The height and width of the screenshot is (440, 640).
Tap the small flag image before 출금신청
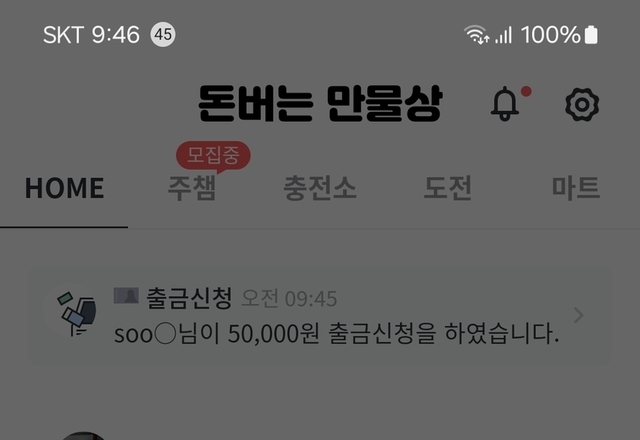(126, 296)
